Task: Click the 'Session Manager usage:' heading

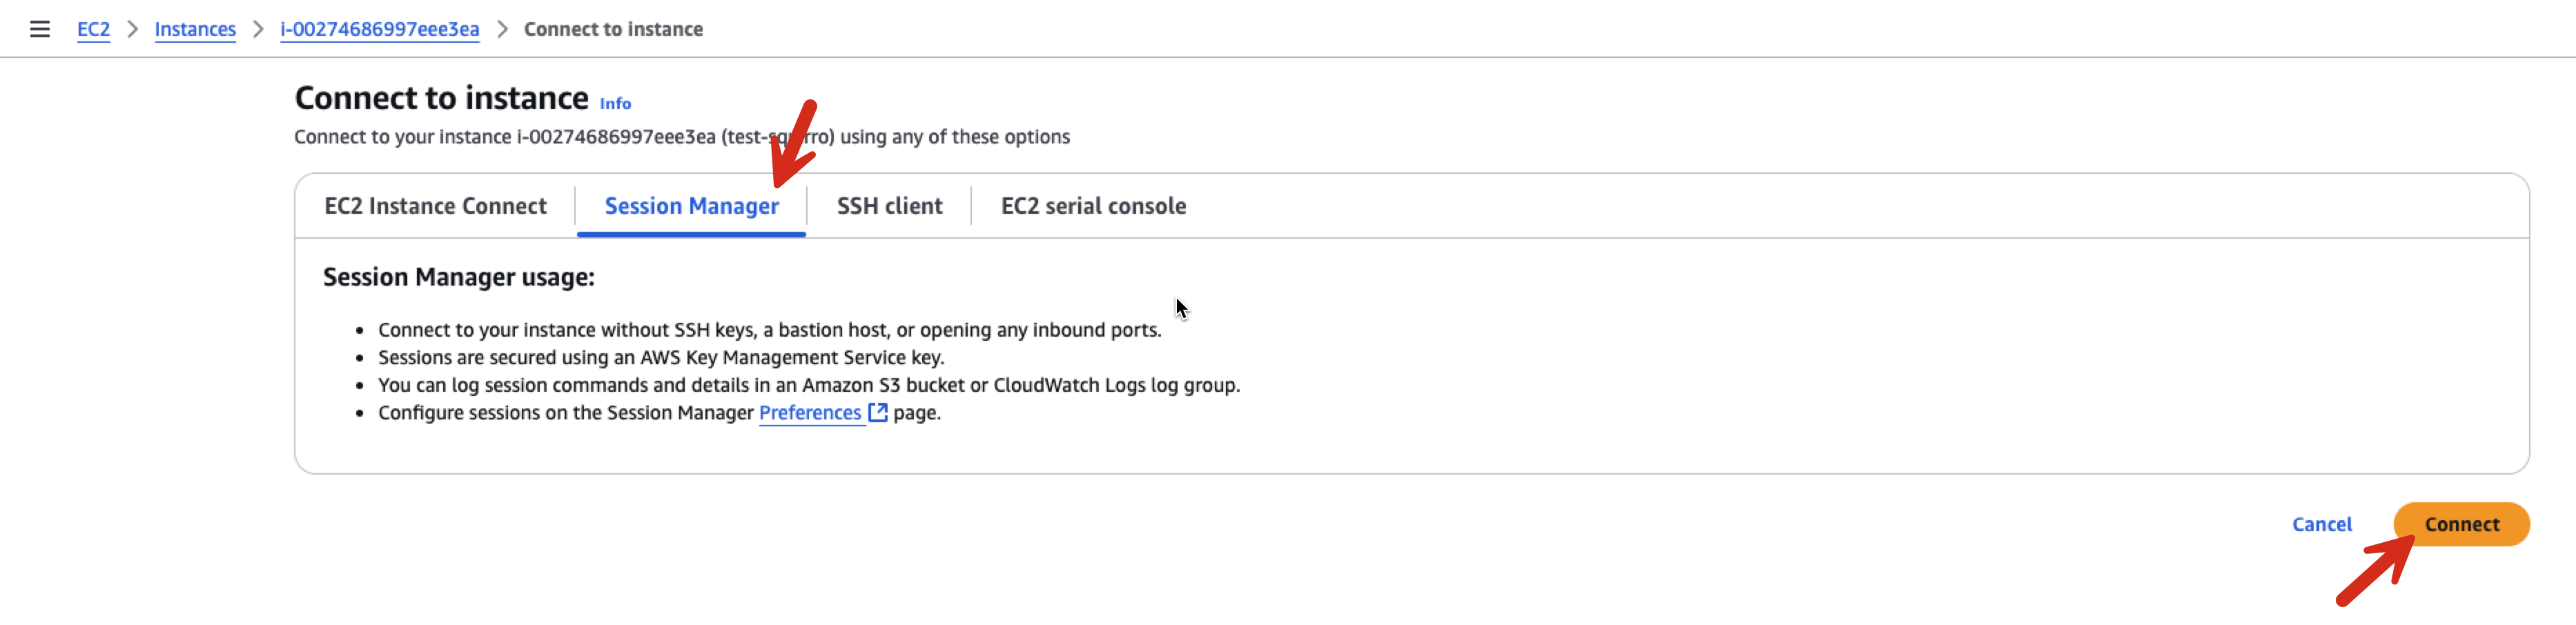Action: [458, 277]
